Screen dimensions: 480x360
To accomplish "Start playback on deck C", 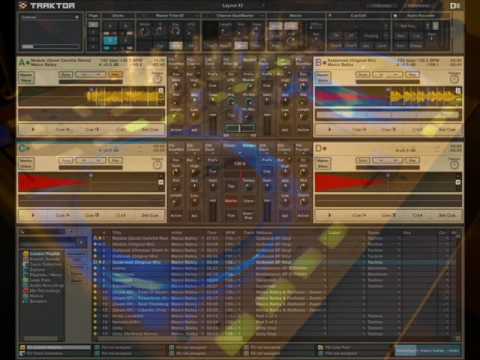I will (x=33, y=215).
